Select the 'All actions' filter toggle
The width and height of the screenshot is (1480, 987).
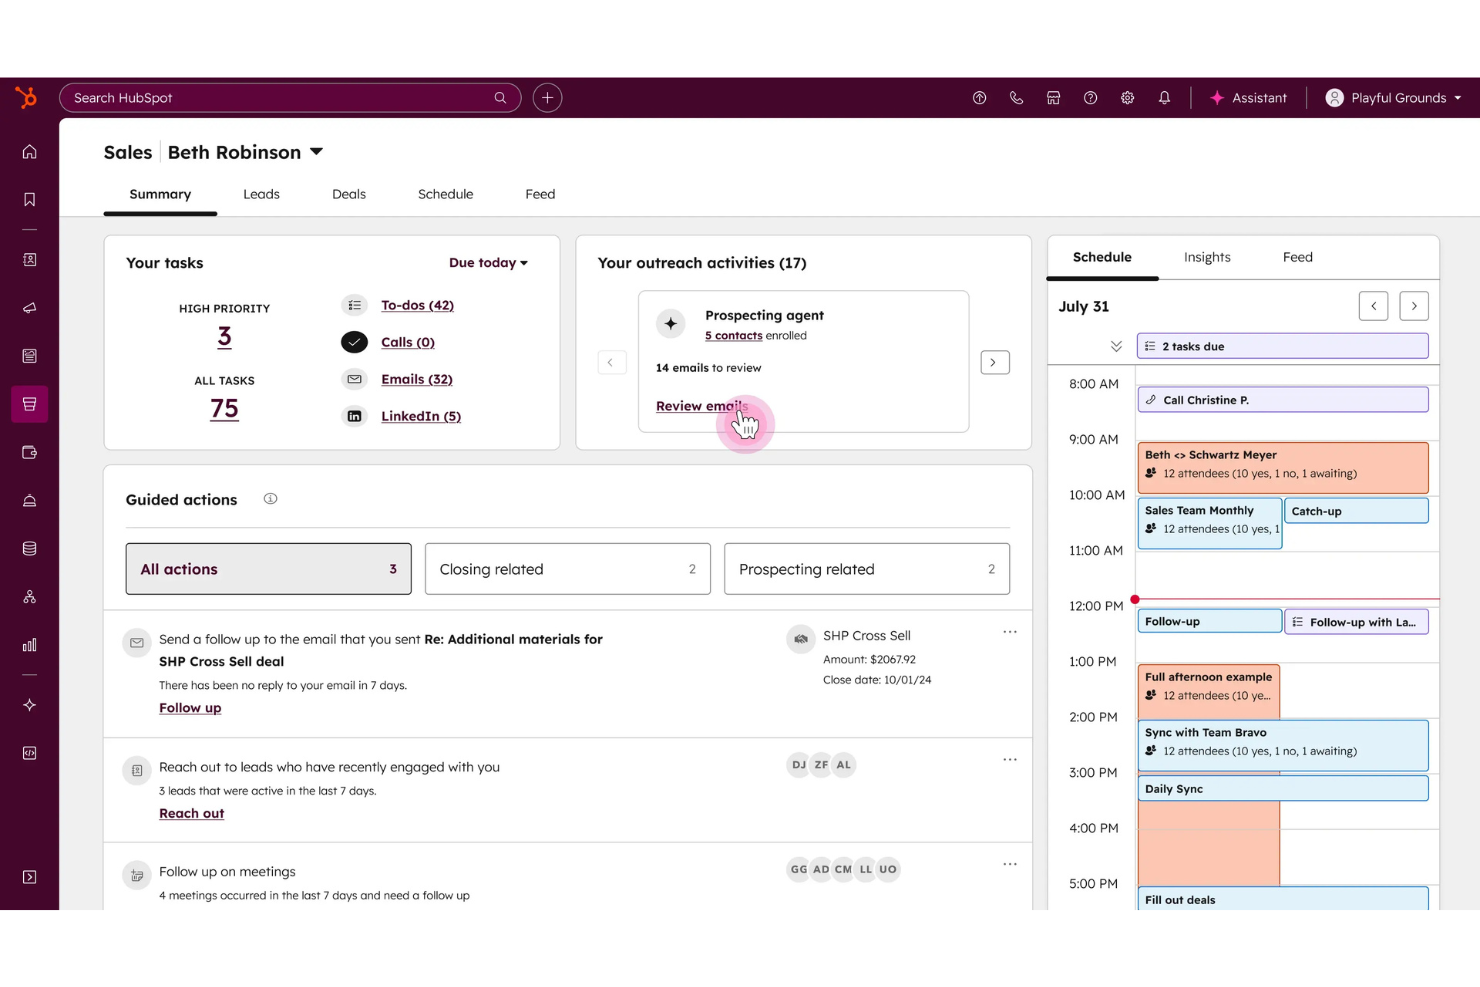pyautogui.click(x=268, y=568)
